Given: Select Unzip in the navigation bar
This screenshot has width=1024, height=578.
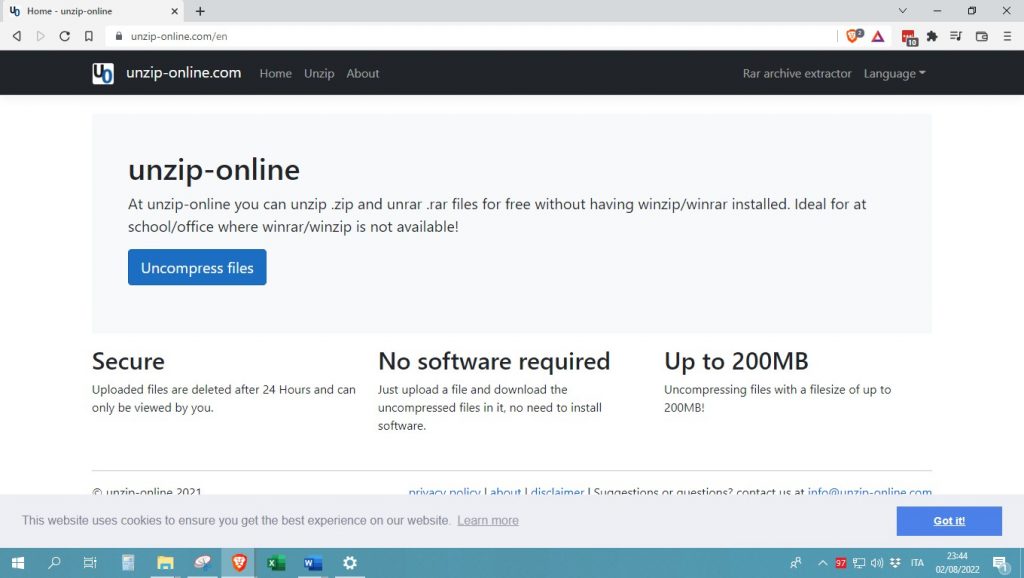Looking at the screenshot, I should click(319, 73).
